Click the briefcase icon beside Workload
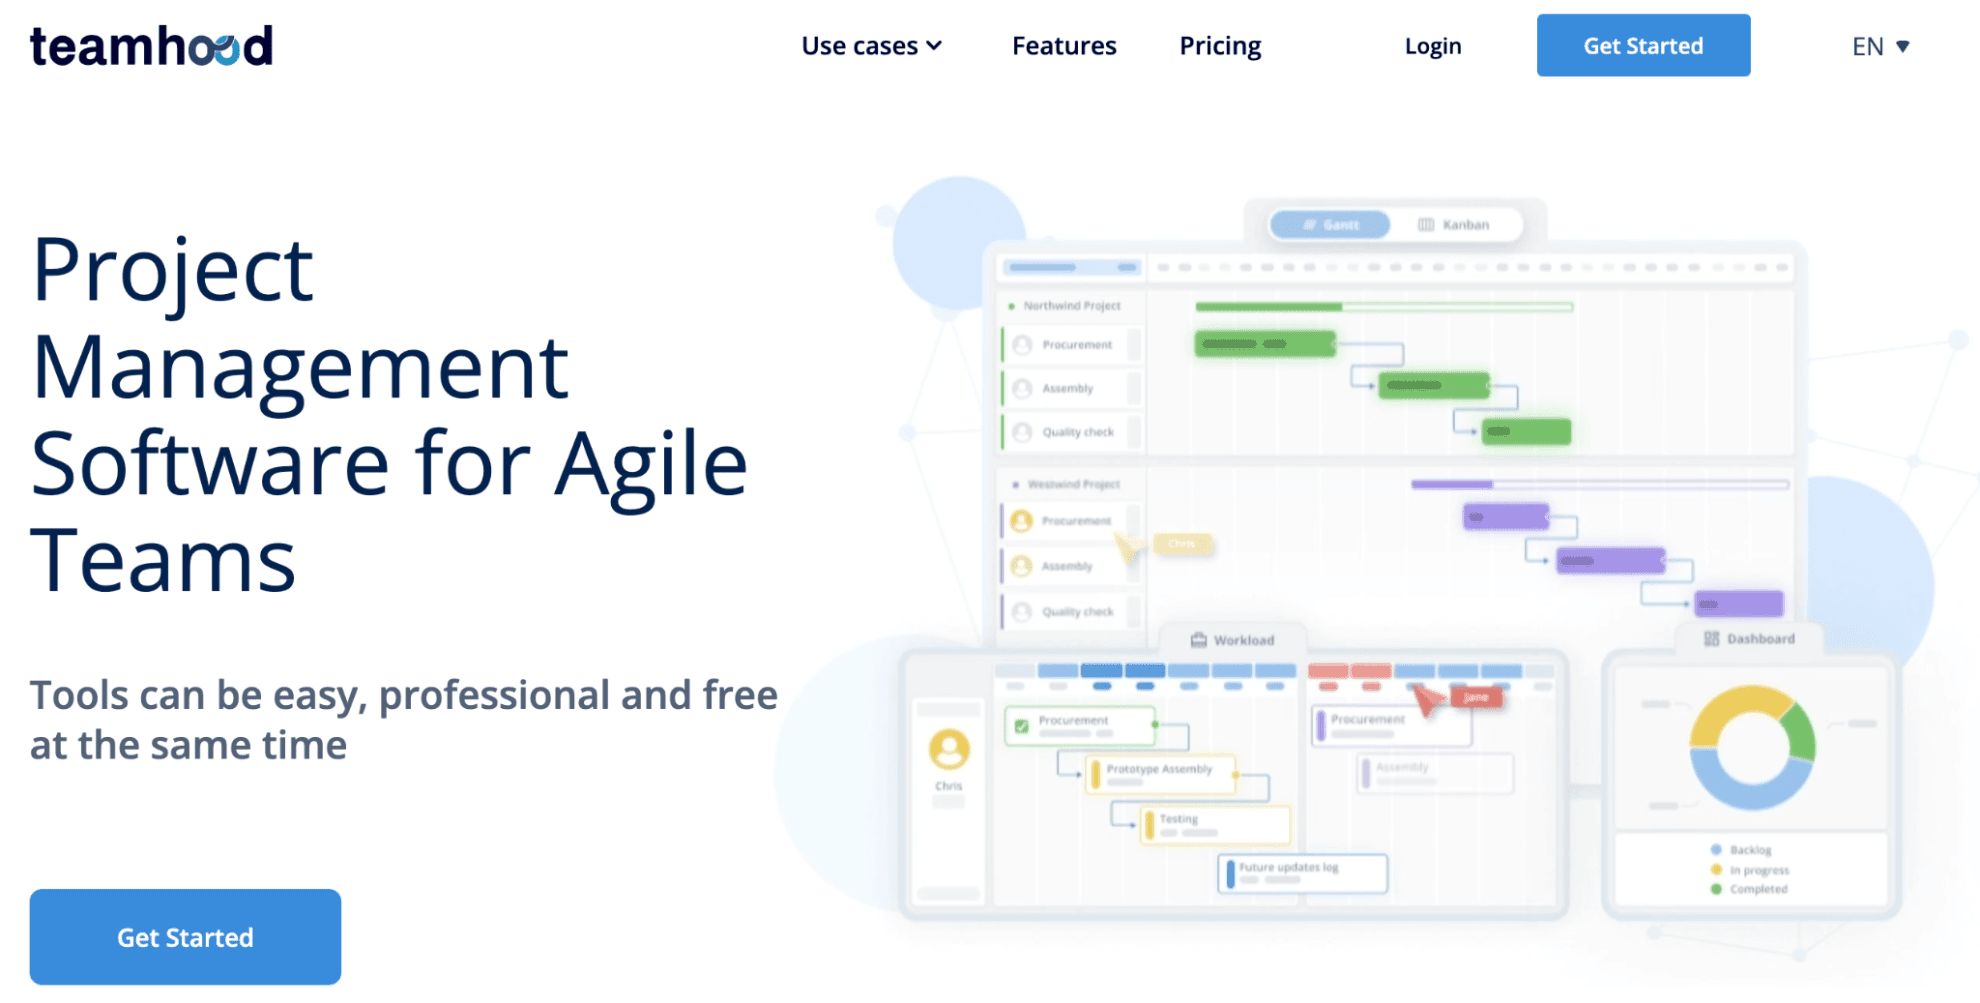The image size is (1980, 1003). click(1198, 640)
